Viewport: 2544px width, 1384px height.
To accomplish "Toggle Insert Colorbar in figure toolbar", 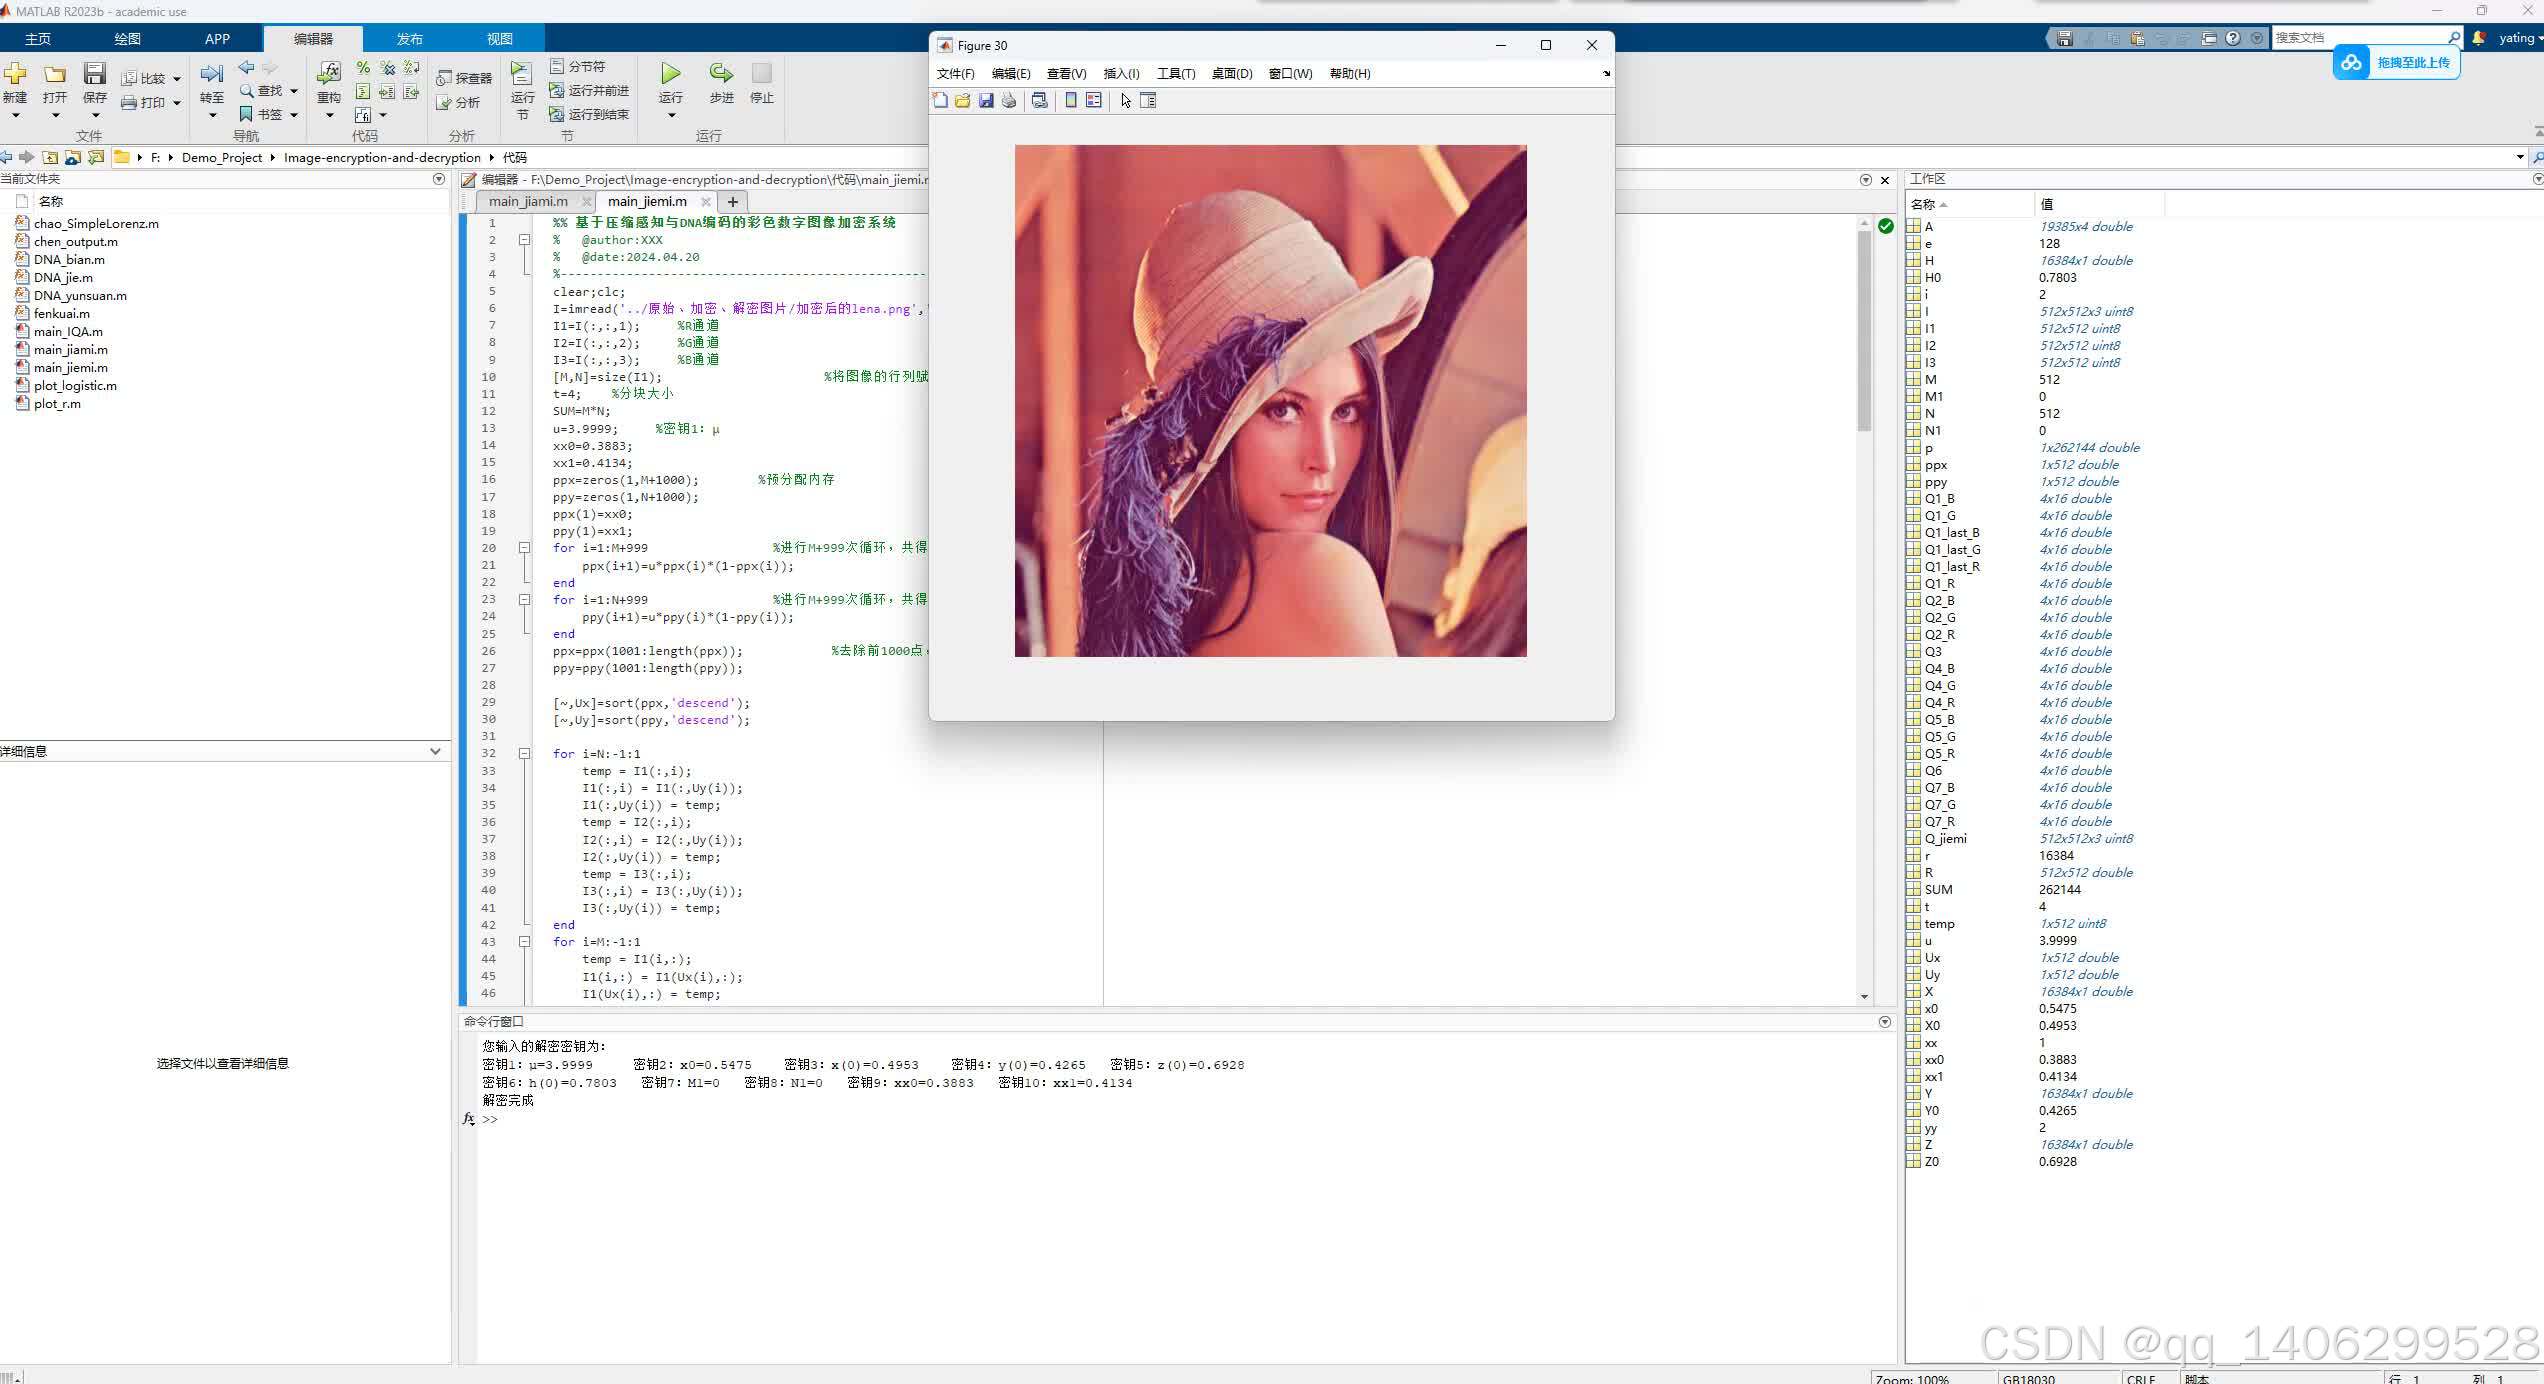I will (x=1071, y=101).
